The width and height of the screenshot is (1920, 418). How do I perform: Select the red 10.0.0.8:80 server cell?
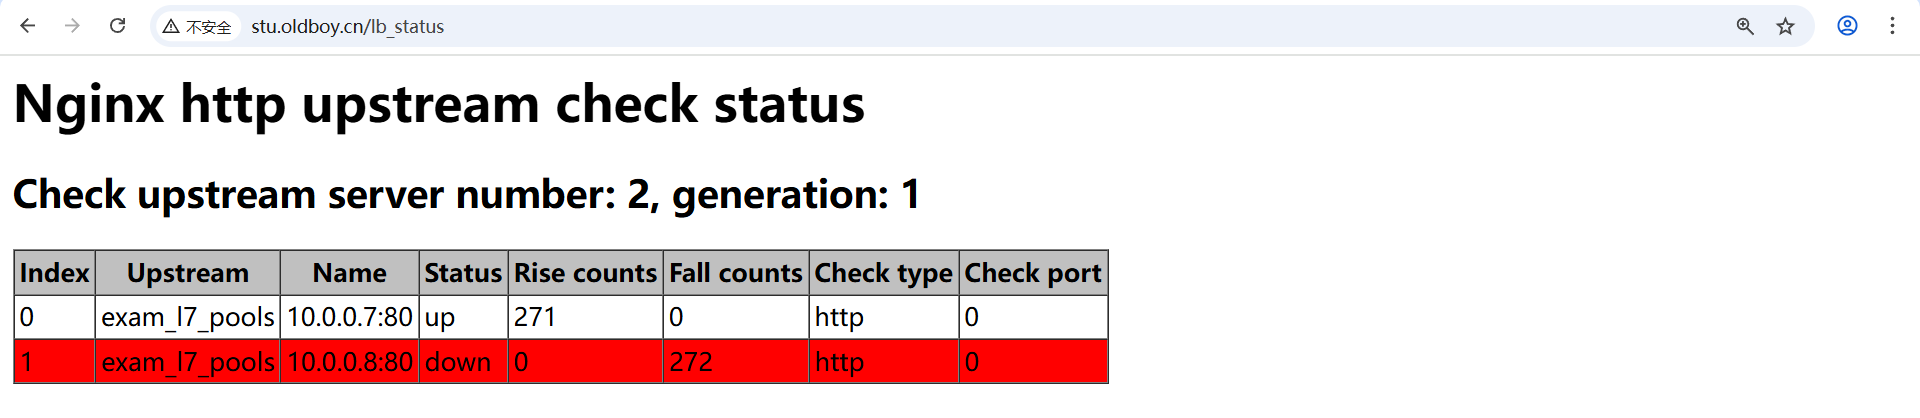[350, 362]
